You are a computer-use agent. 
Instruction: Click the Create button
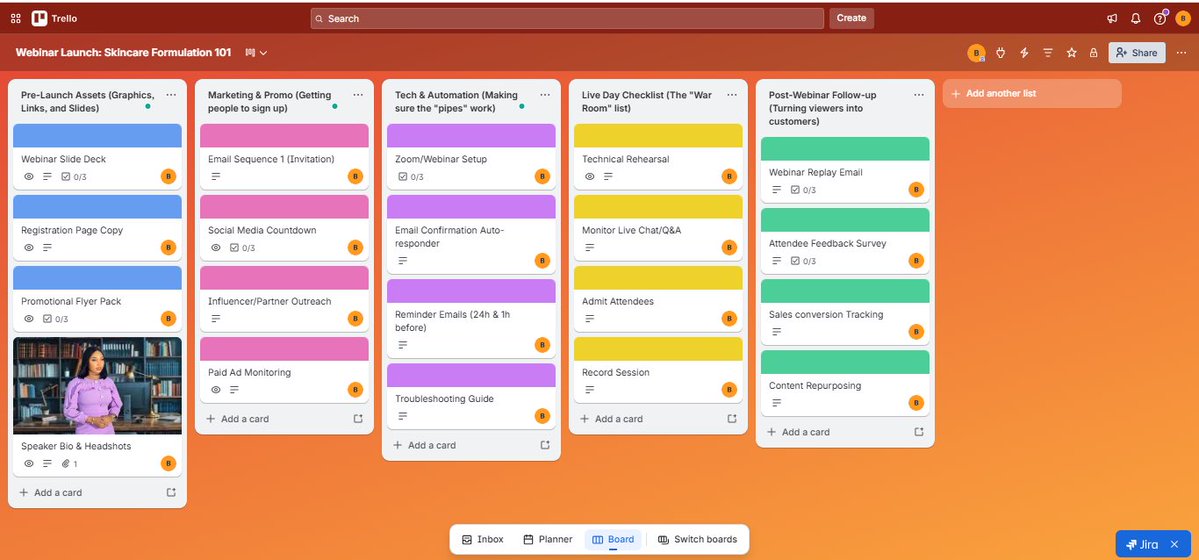coord(851,18)
